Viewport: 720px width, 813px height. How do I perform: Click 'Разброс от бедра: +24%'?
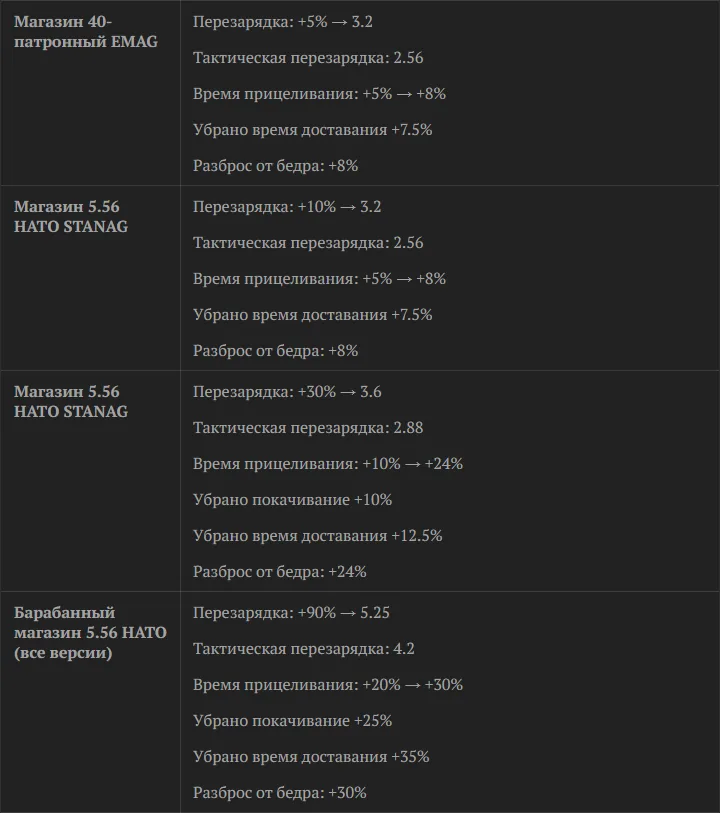[280, 572]
